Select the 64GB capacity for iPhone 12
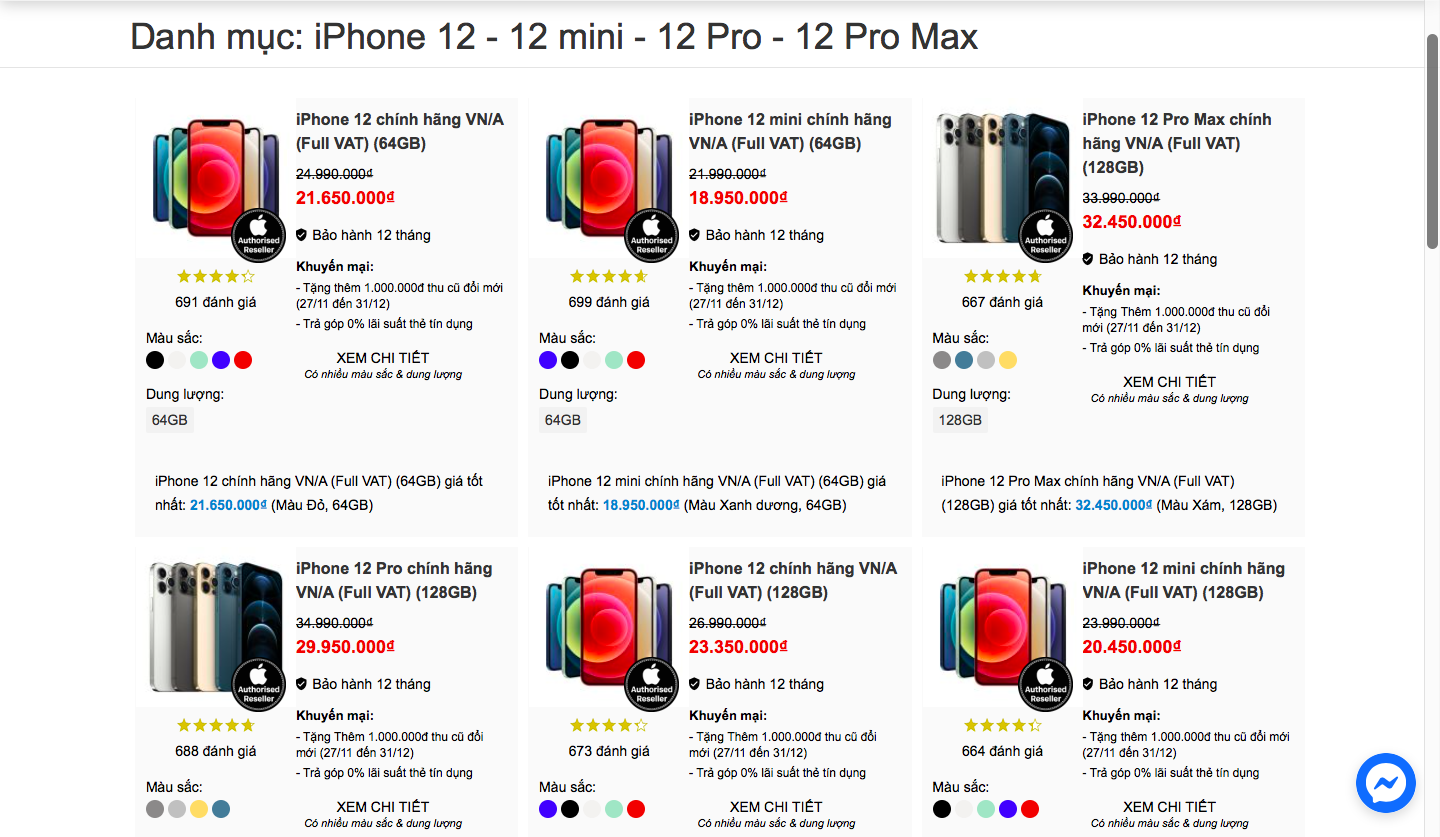This screenshot has height=837, width=1440. [170, 420]
